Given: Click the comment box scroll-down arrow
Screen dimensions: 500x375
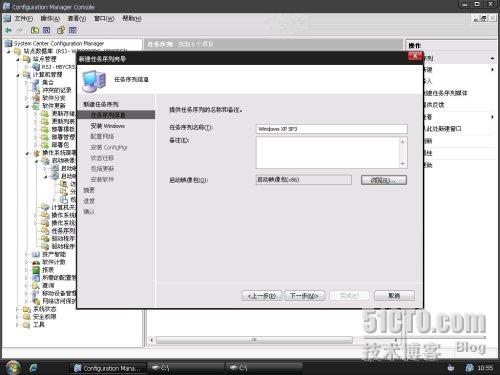Looking at the screenshot, I should (403, 164).
